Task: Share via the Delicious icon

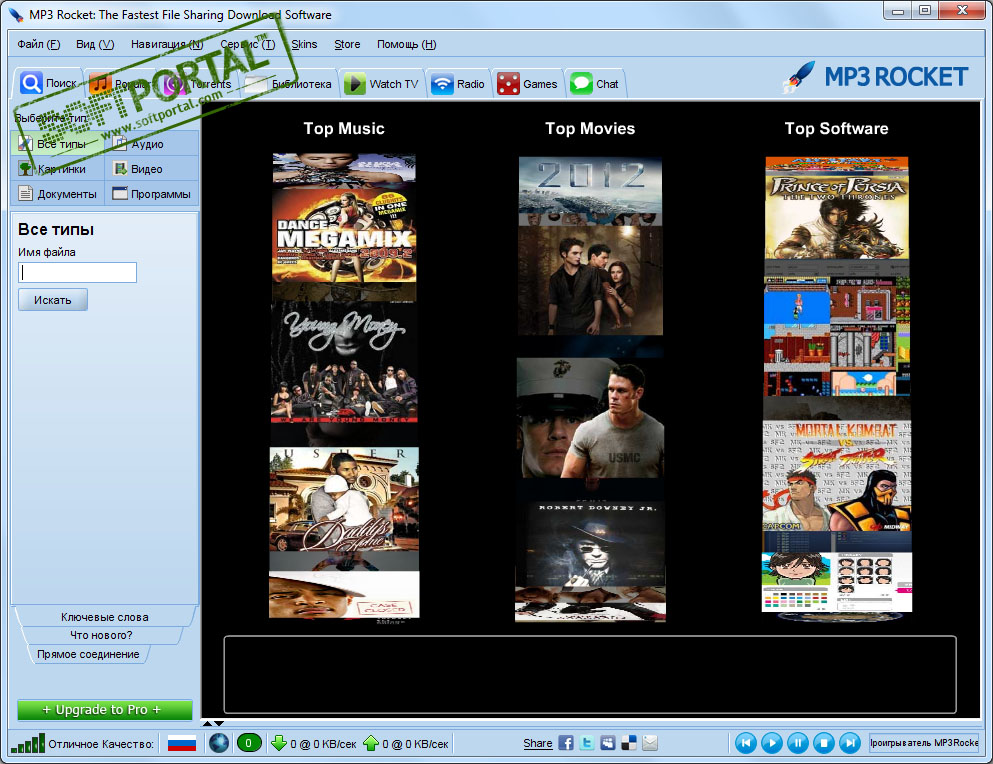Action: click(629, 743)
